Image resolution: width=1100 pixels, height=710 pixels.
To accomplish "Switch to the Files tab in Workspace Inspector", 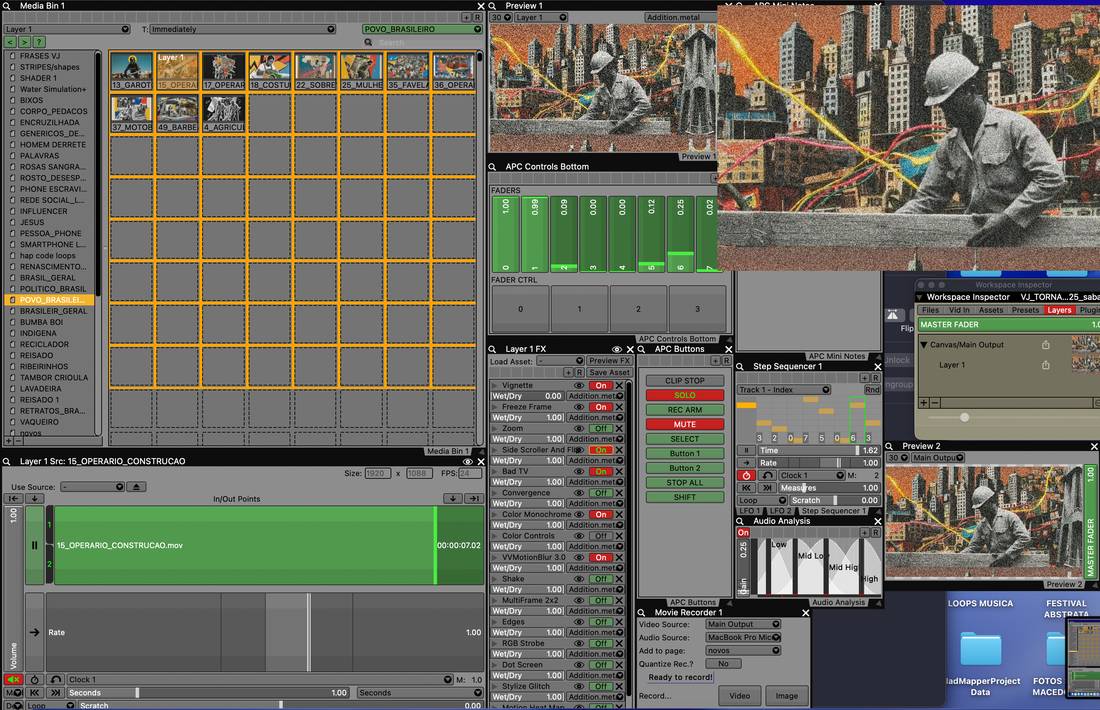I will click(x=930, y=310).
